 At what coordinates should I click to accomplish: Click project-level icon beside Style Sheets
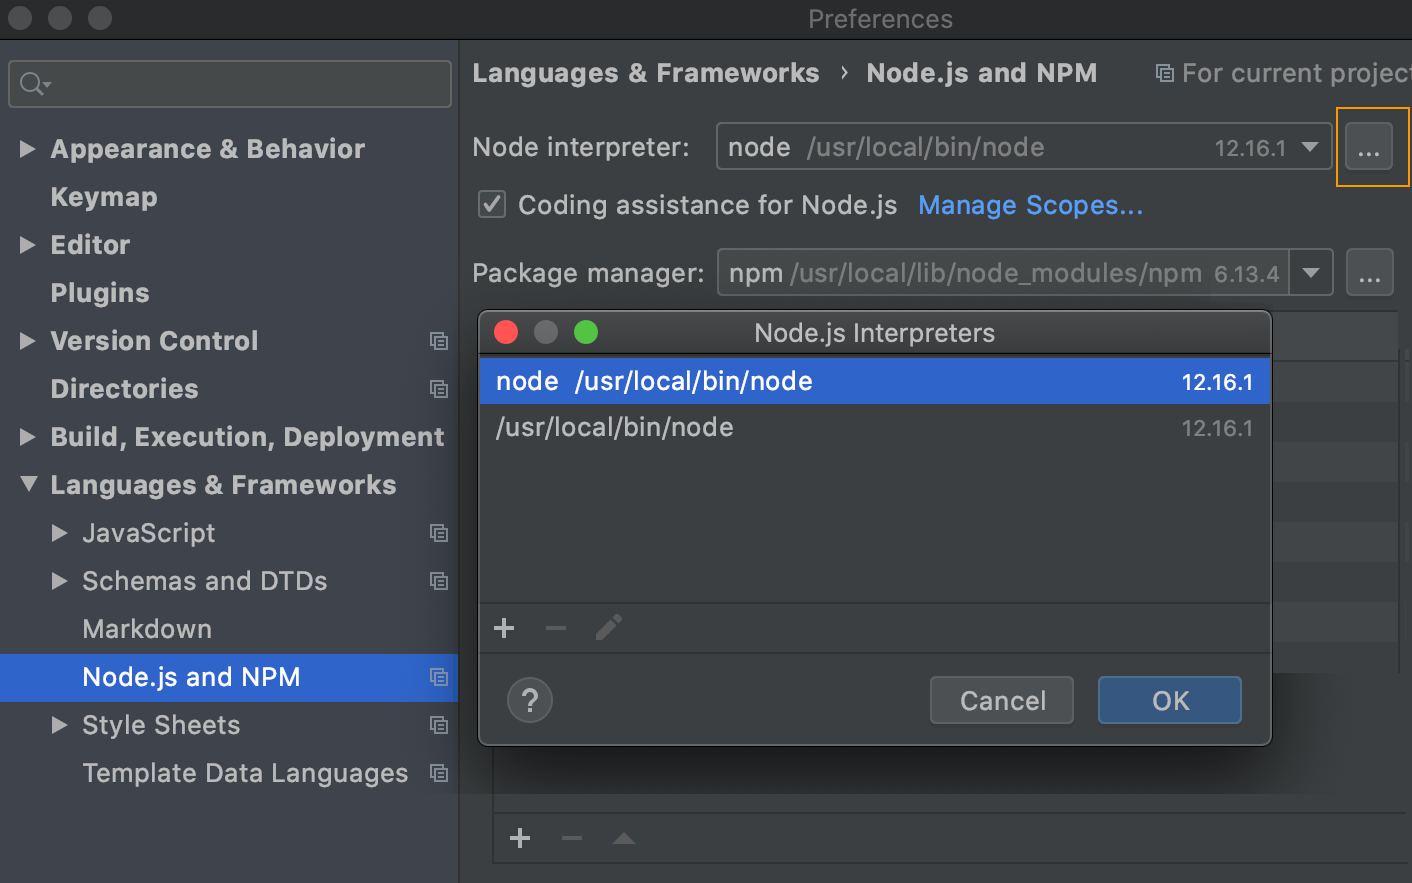438,725
